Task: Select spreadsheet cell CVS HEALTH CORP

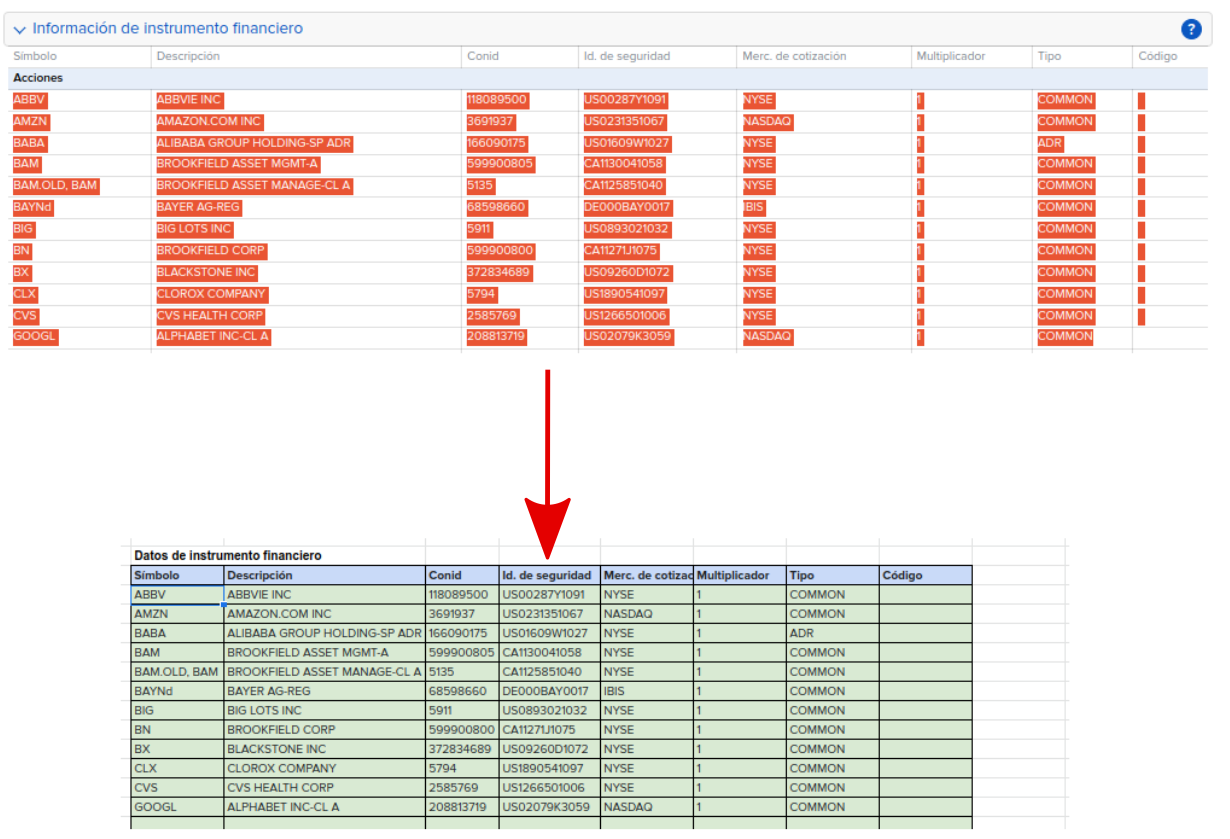Action: click(x=324, y=788)
